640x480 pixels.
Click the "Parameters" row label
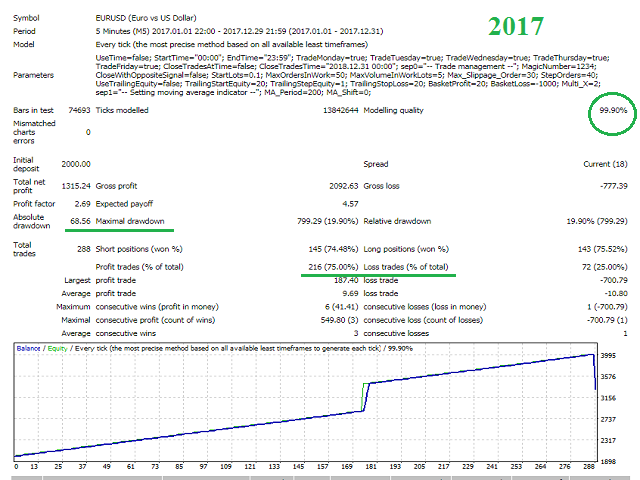33,75
